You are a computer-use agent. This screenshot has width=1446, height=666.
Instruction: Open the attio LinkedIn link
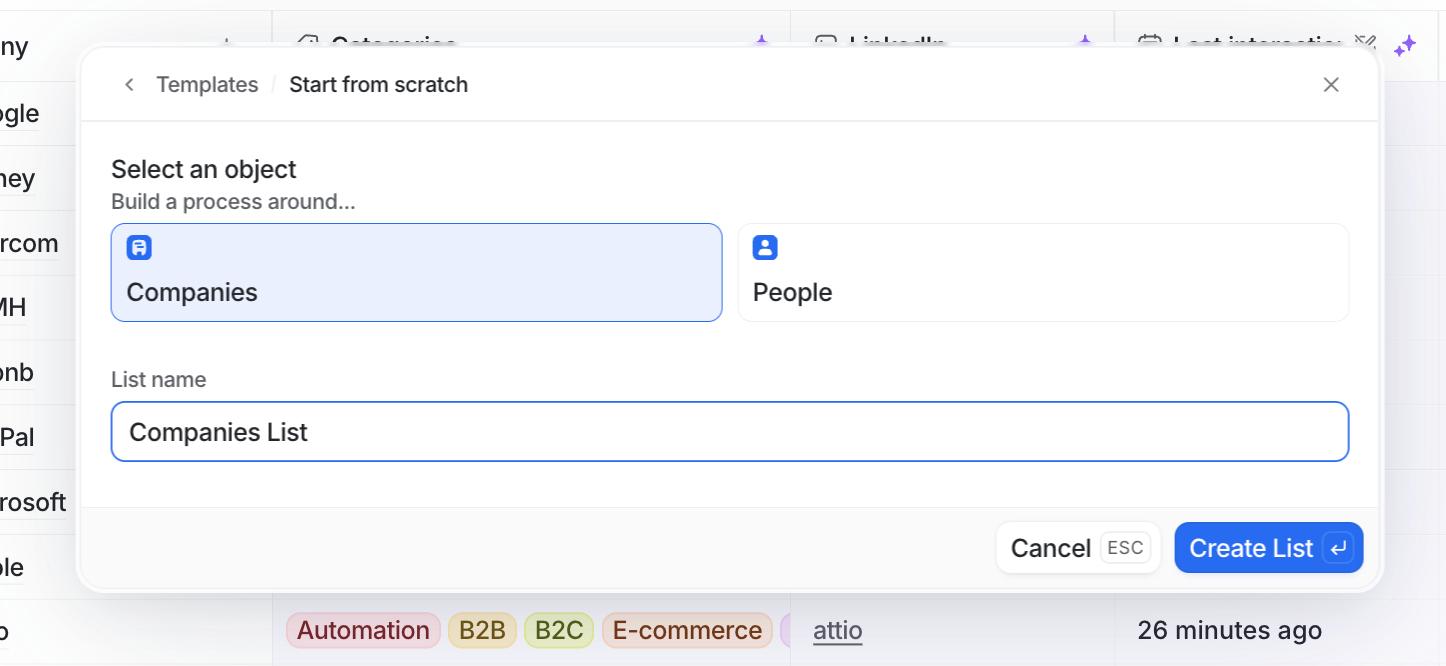[x=837, y=631]
